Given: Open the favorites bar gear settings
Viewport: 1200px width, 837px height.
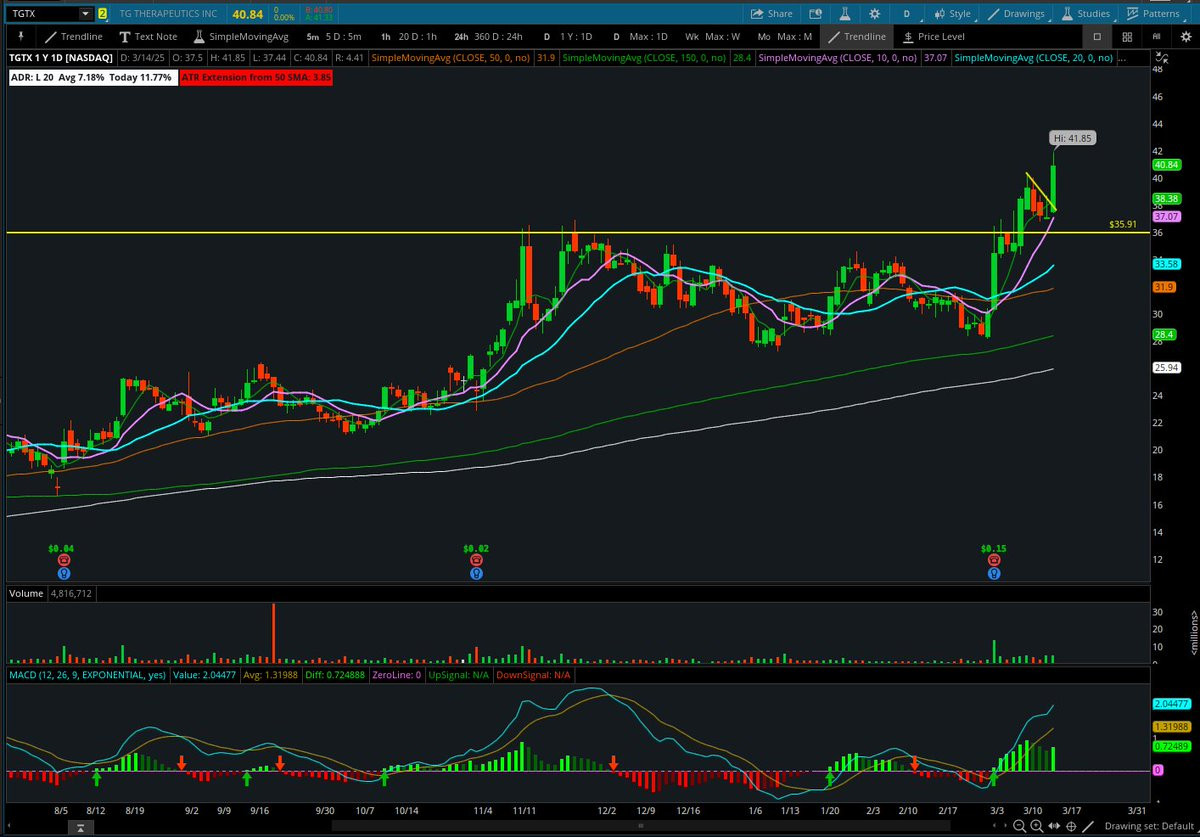Looking at the screenshot, I should tap(1185, 36).
